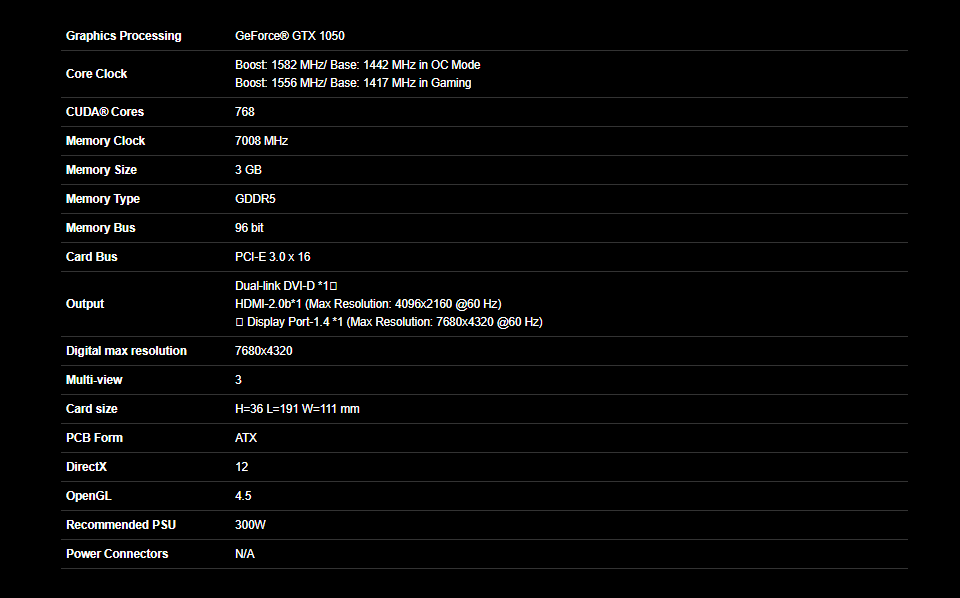Screen dimensions: 960x598
Task: Click the Multi-view row label
Action: pyautogui.click(x=94, y=380)
